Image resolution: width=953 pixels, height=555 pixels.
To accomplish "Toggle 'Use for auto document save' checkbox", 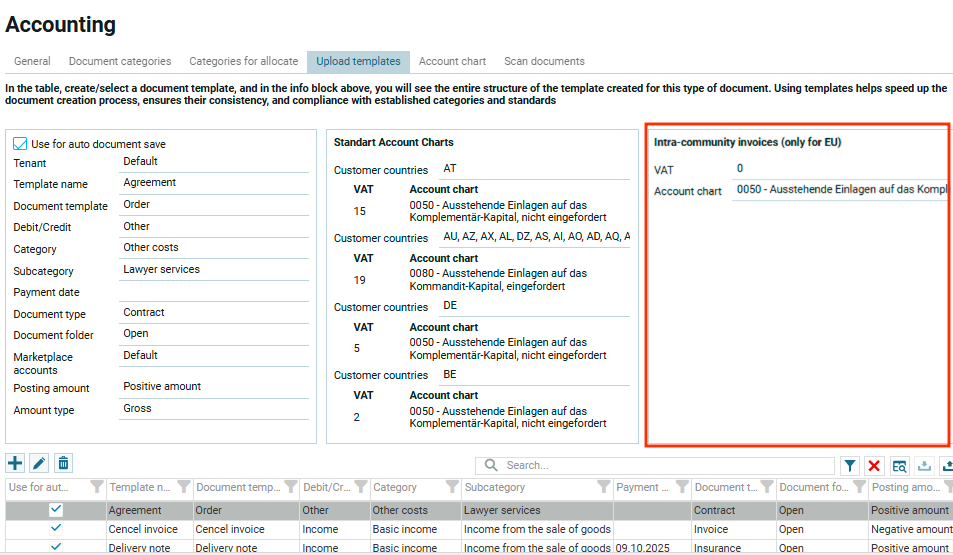I will (21, 144).
